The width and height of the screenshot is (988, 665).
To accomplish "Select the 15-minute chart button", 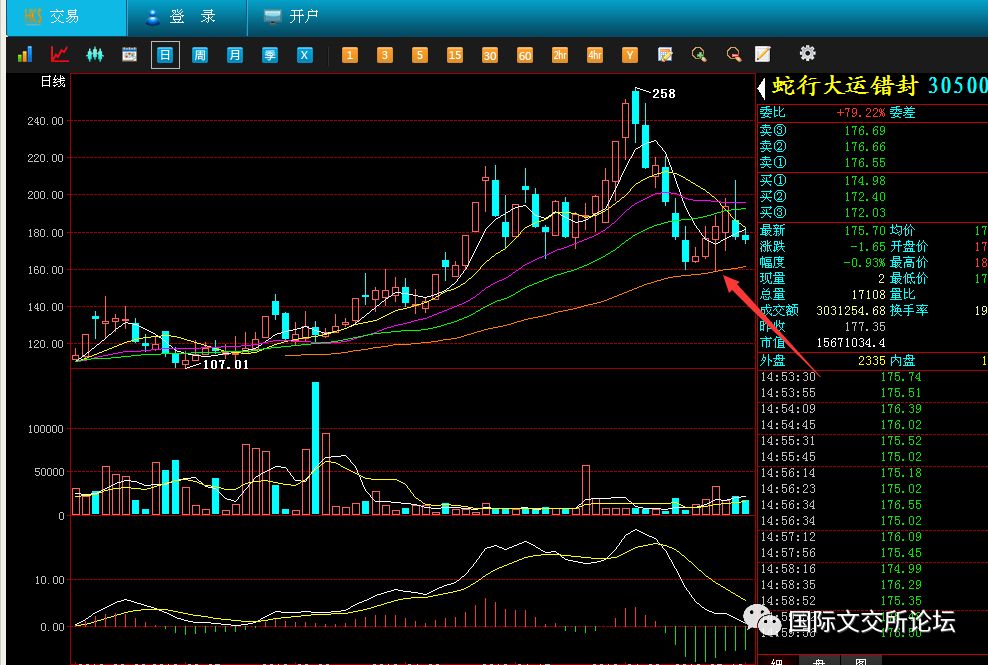I will point(454,55).
